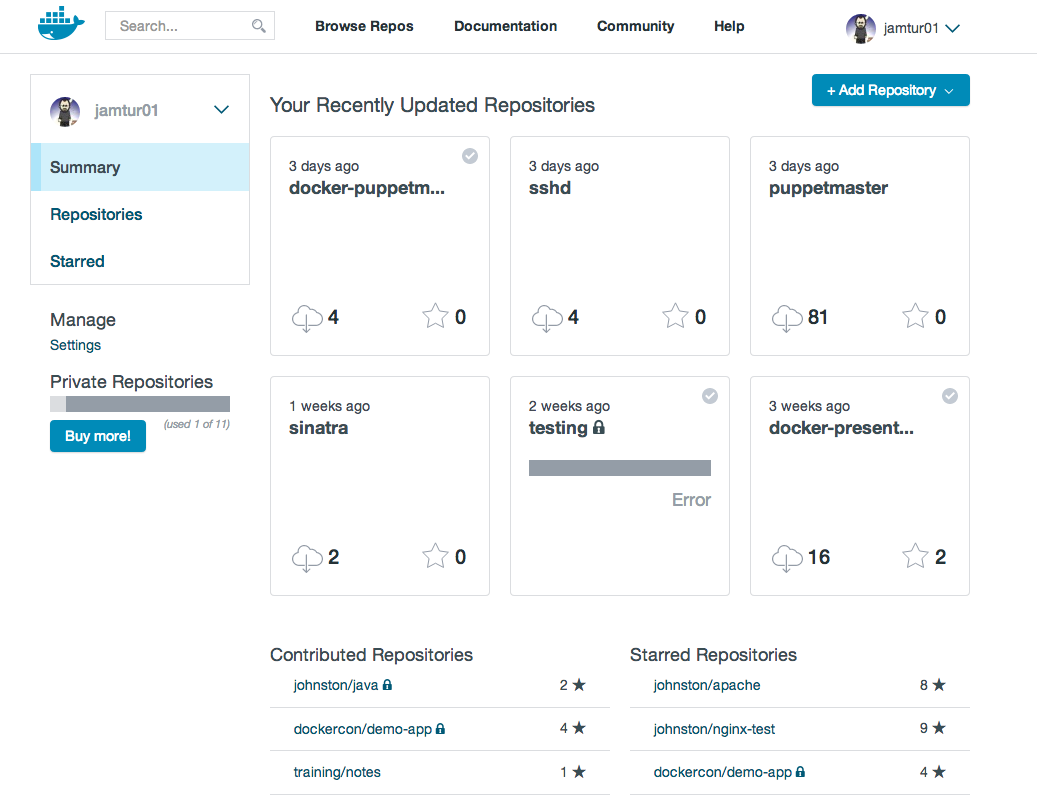This screenshot has height=799, width=1037.
Task: Click the "(used 1 of 11)" text
Action: 196,425
